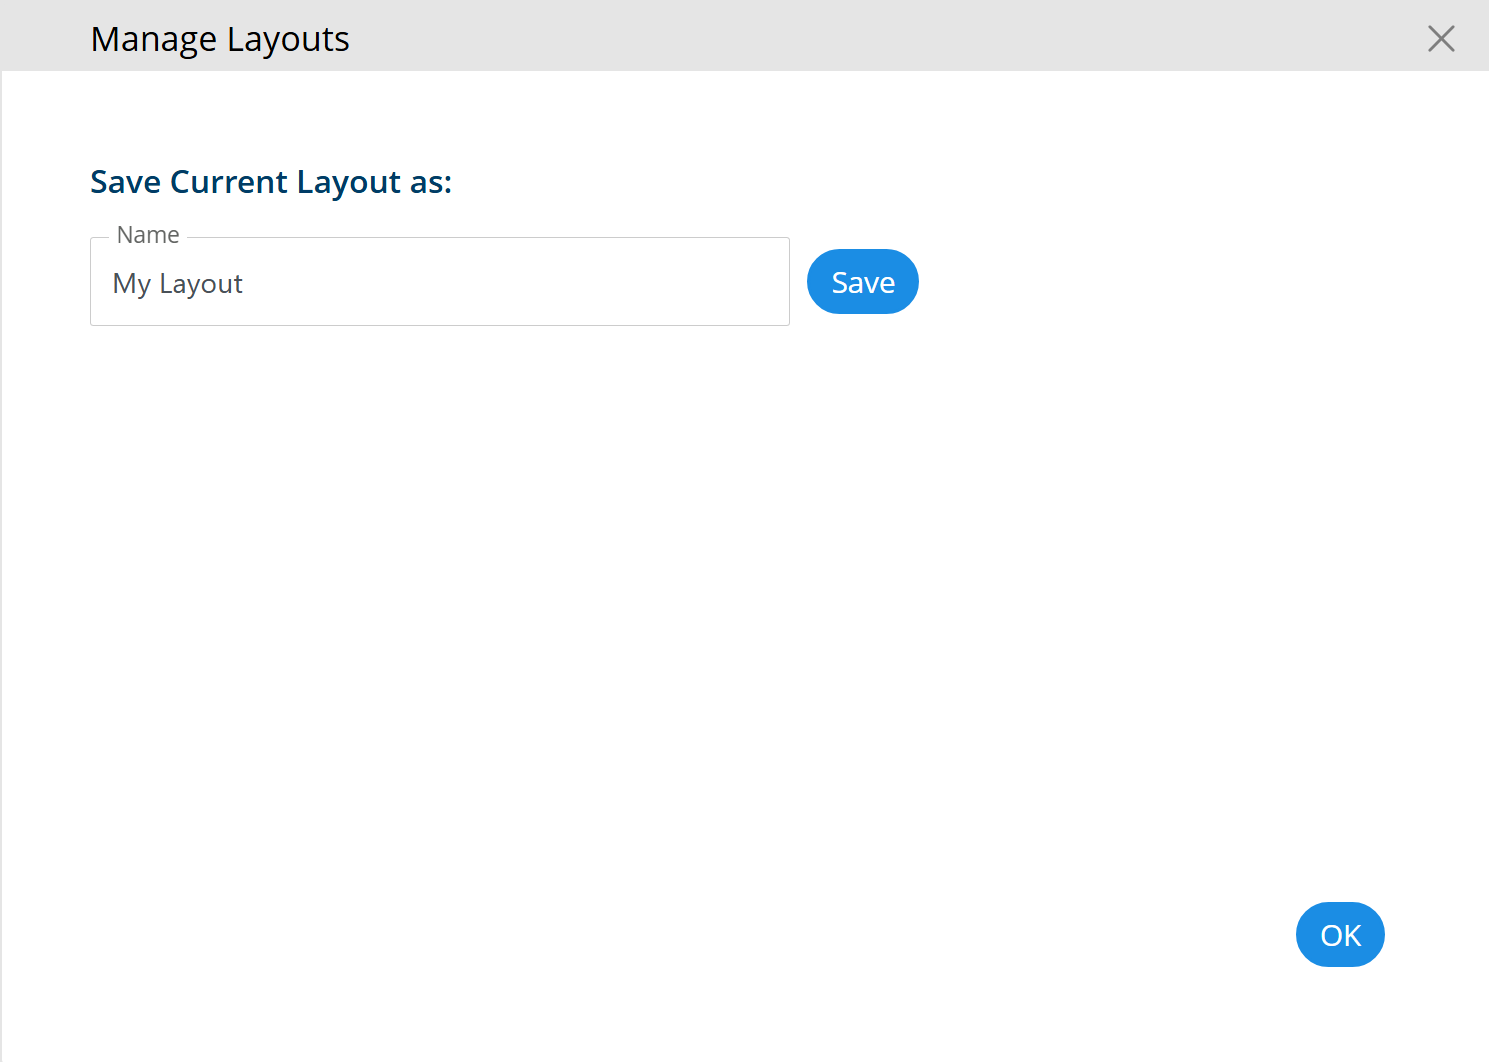Confirm with the OK button
The height and width of the screenshot is (1062, 1489).
(x=1340, y=935)
